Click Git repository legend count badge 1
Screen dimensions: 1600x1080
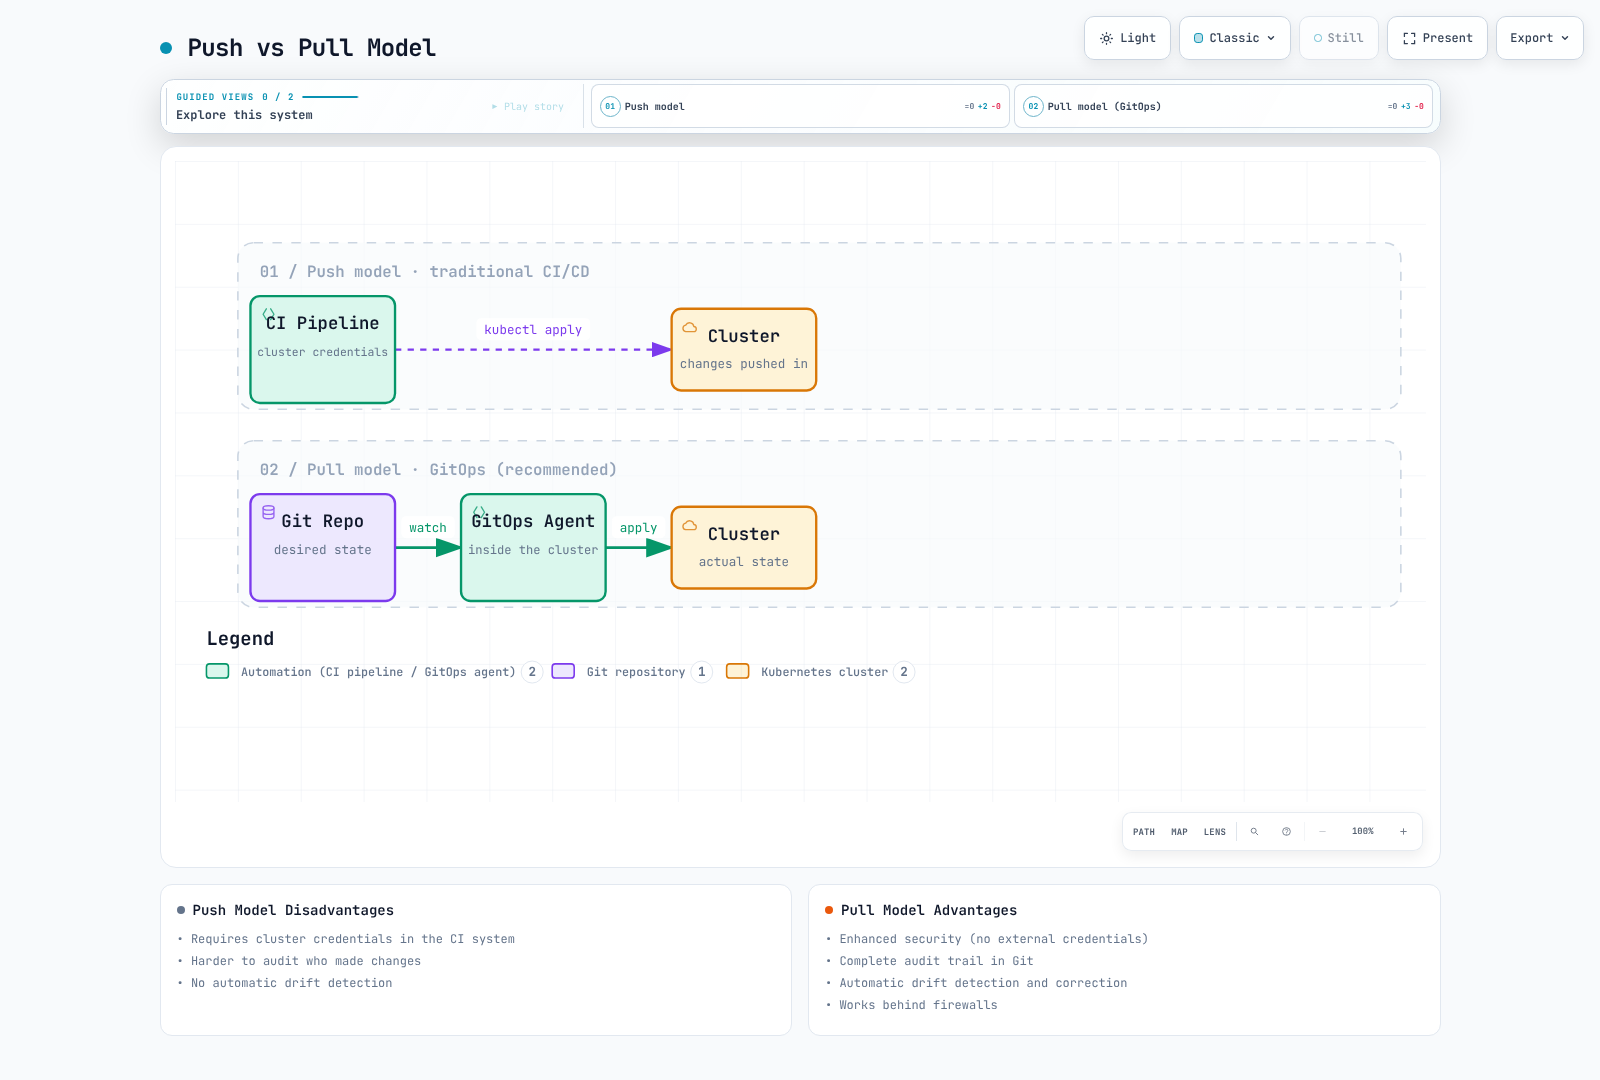point(702,672)
